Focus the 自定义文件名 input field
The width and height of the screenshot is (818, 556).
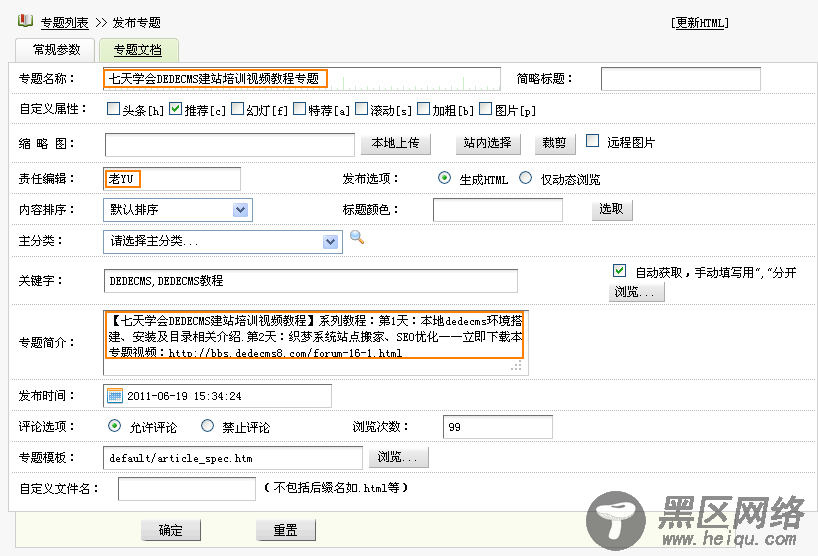pyautogui.click(x=187, y=489)
